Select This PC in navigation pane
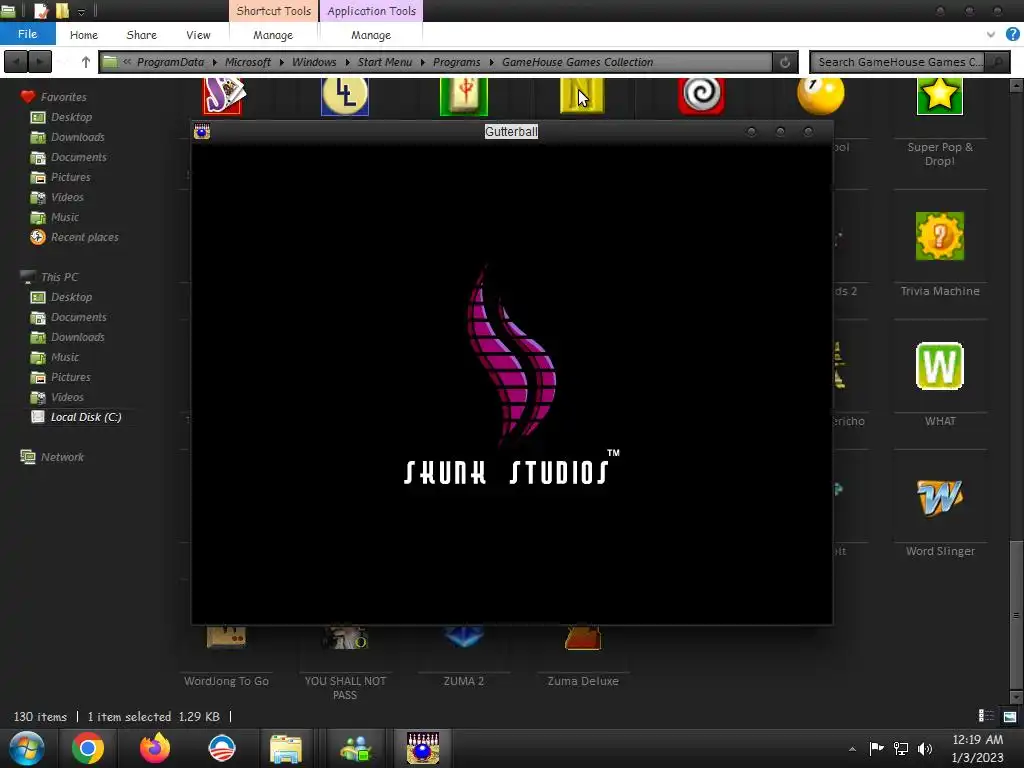This screenshot has width=1024, height=768. coord(59,277)
